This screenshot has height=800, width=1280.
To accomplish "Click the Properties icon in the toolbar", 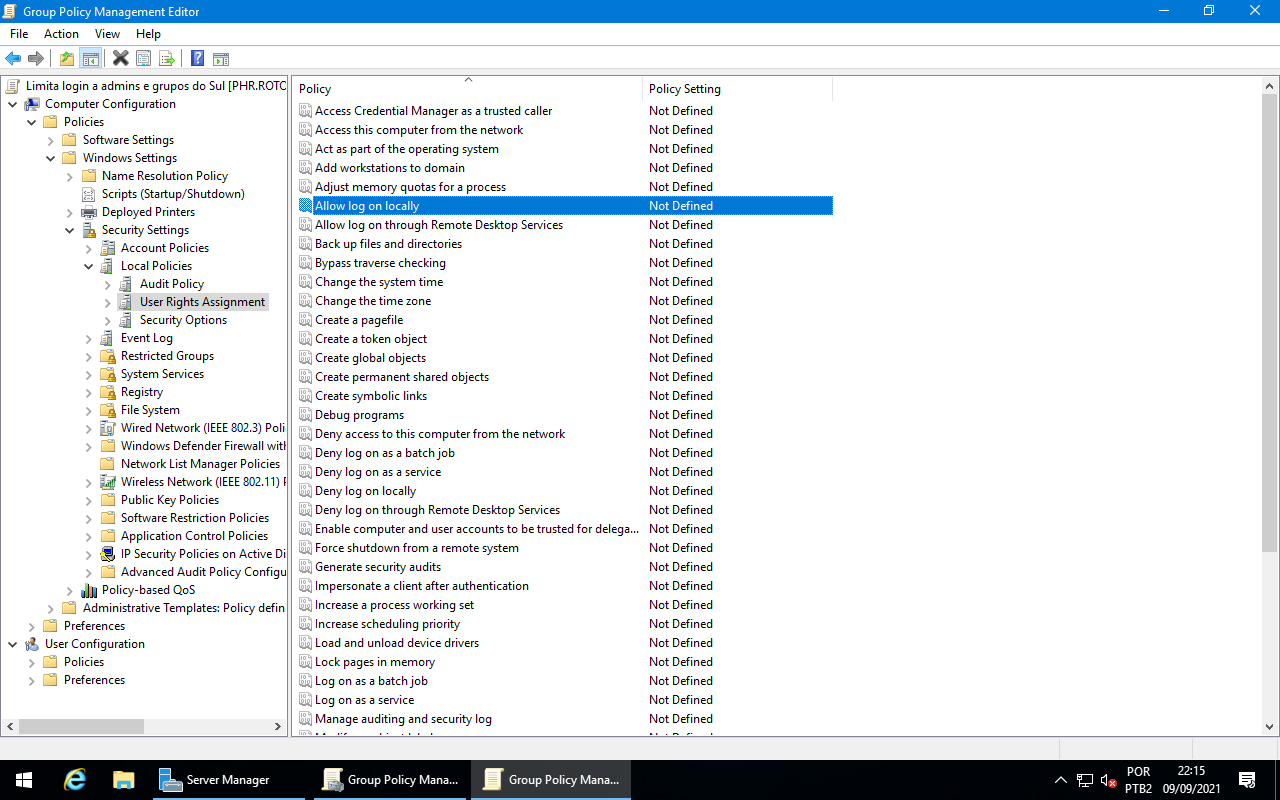I will click(x=144, y=57).
